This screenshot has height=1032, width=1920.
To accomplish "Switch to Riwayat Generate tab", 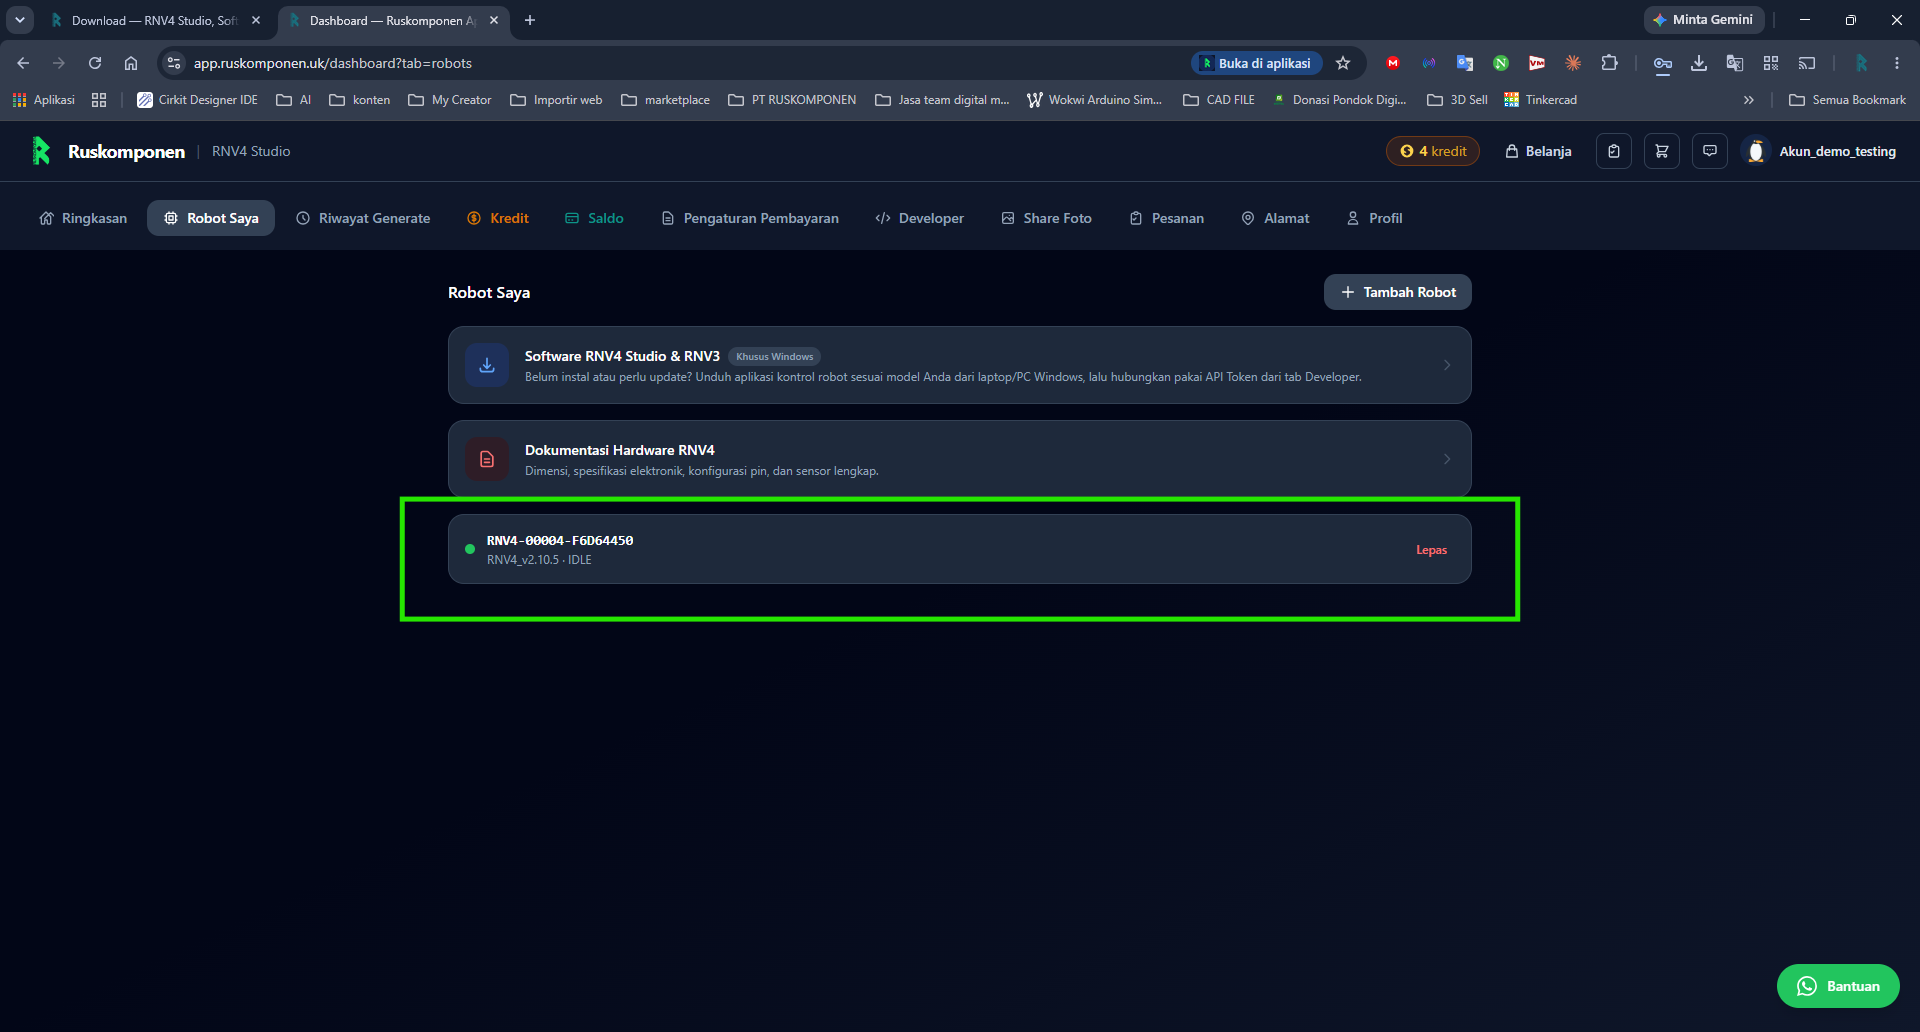I will [x=363, y=218].
